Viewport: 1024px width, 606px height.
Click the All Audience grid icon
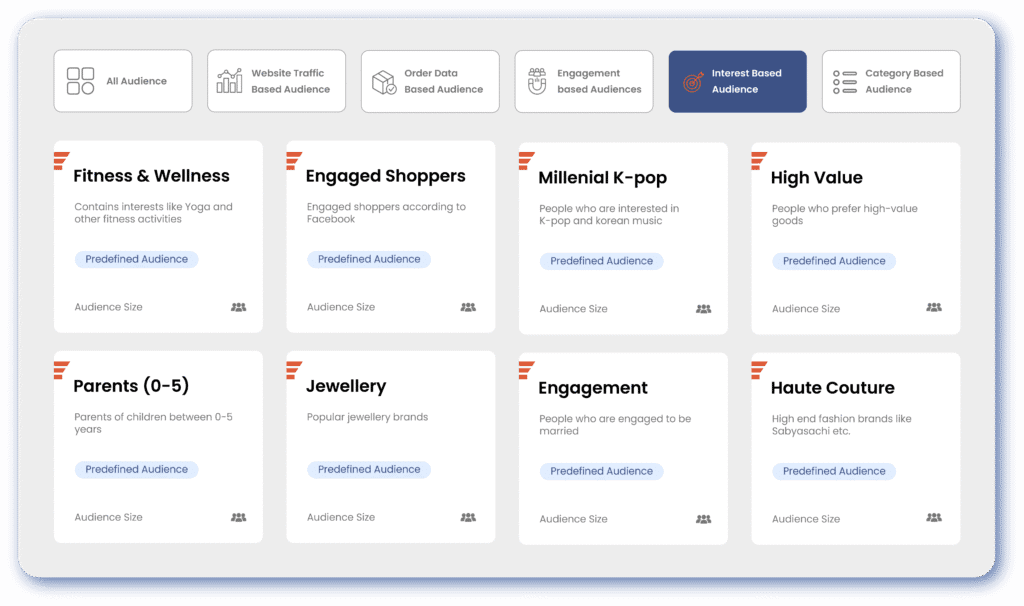click(x=80, y=81)
